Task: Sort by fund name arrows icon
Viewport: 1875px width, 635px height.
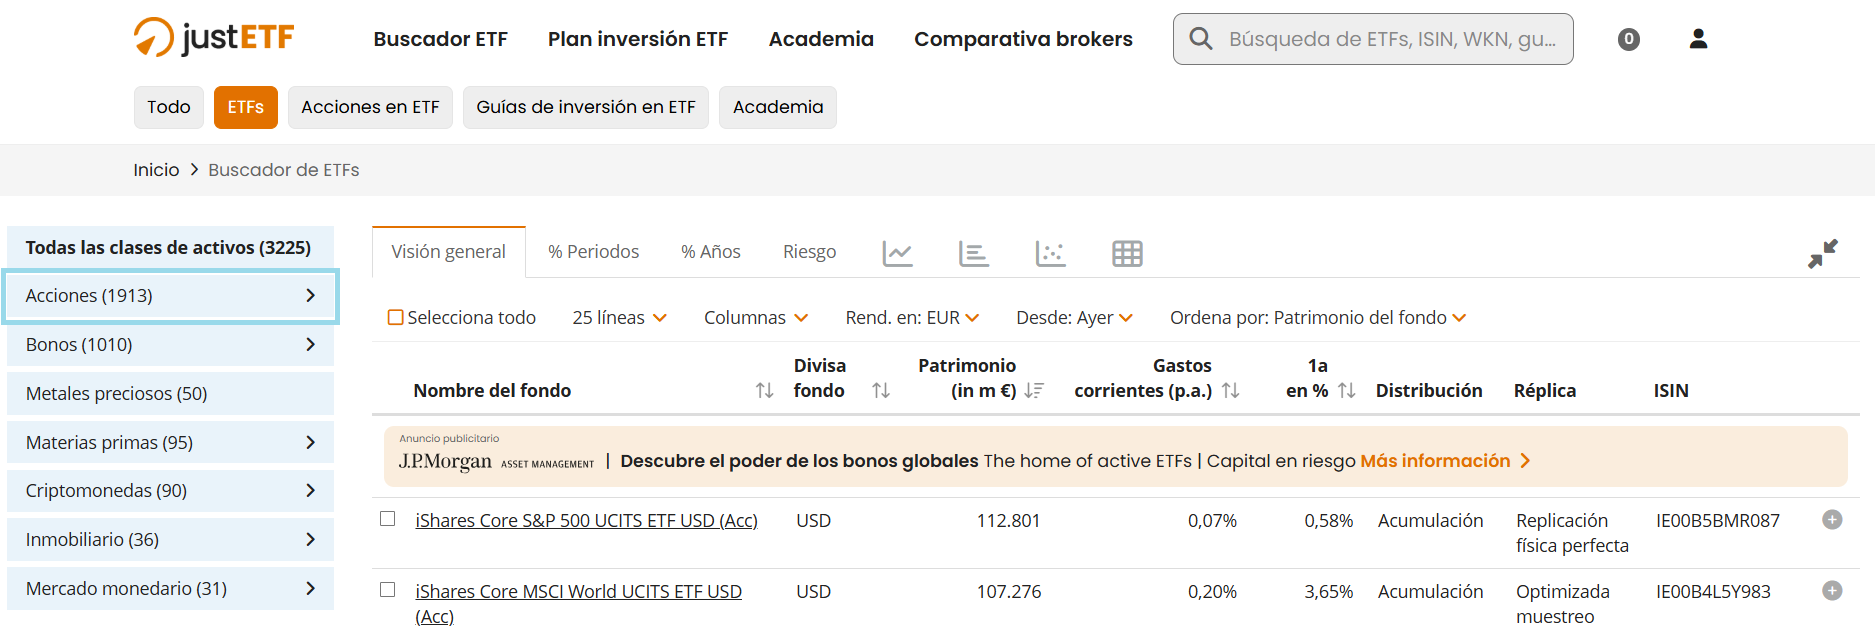Action: [x=764, y=391]
